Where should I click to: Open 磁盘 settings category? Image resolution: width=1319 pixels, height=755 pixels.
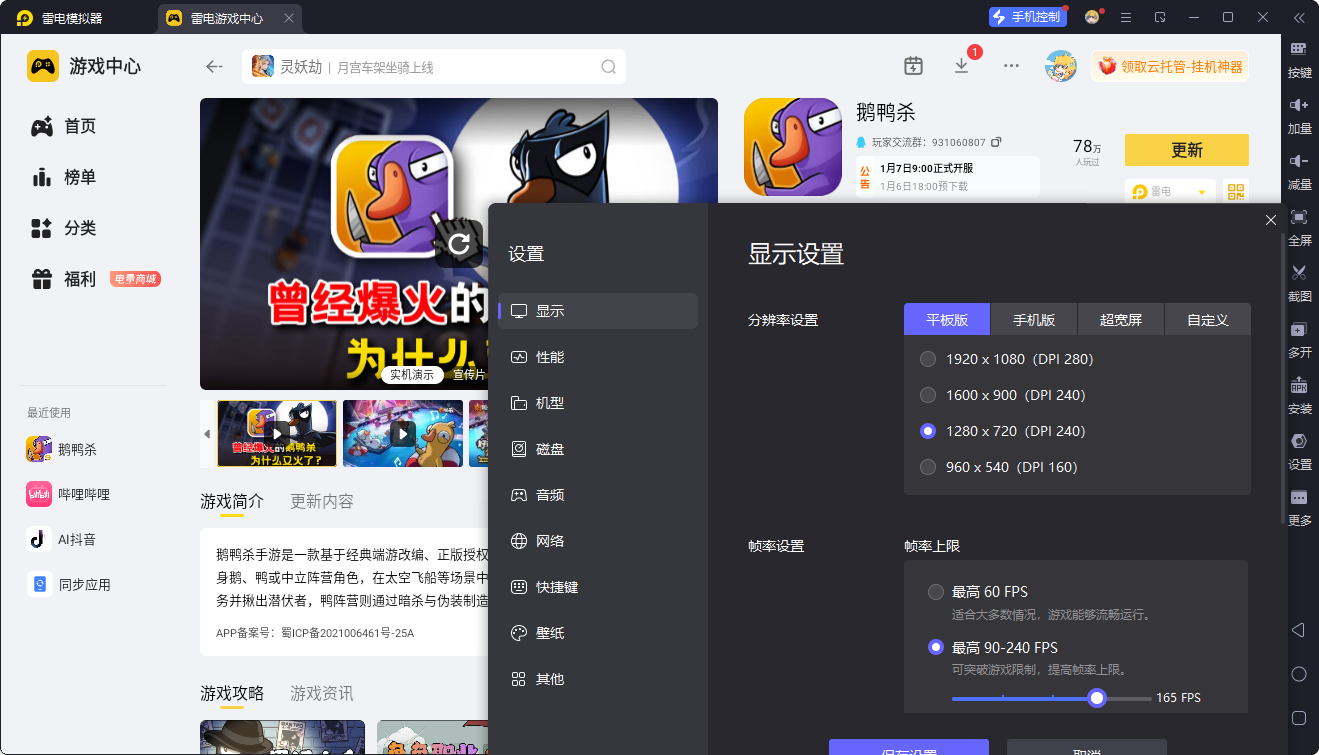pos(598,449)
